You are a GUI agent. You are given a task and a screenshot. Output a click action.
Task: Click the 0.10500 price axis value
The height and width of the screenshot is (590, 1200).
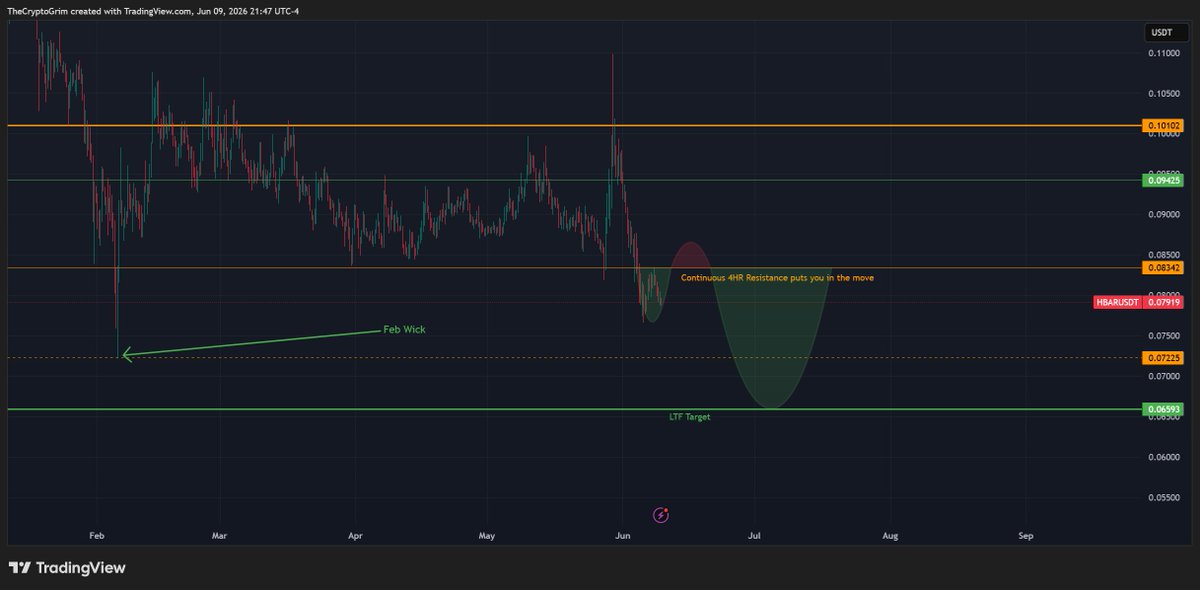click(x=1163, y=93)
